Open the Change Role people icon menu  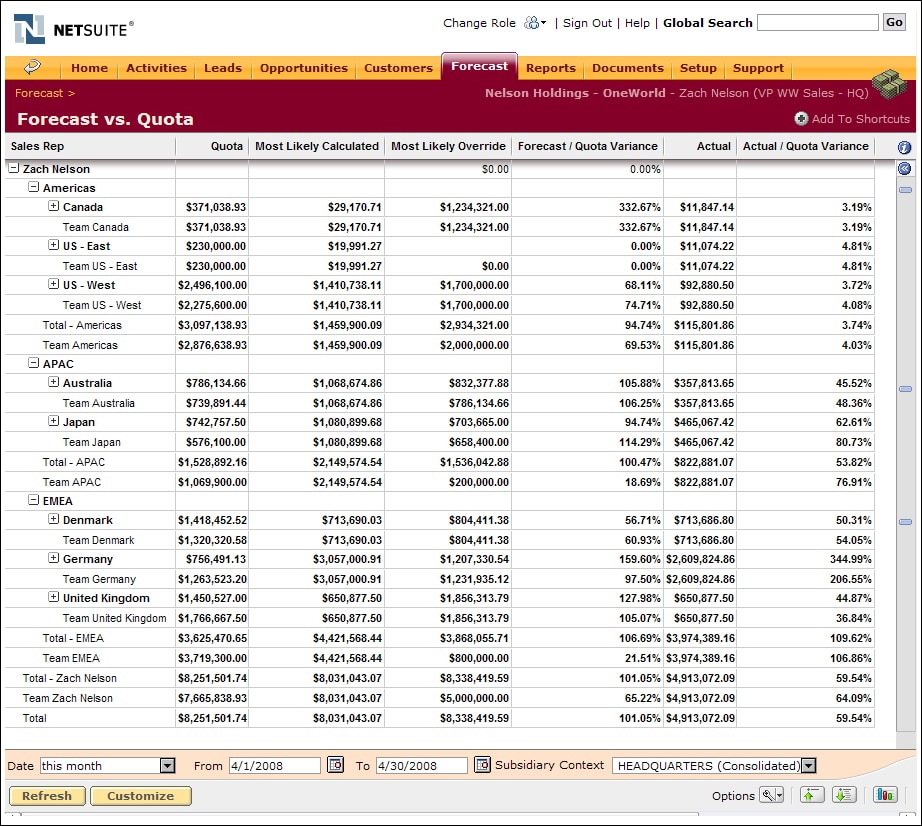[535, 23]
